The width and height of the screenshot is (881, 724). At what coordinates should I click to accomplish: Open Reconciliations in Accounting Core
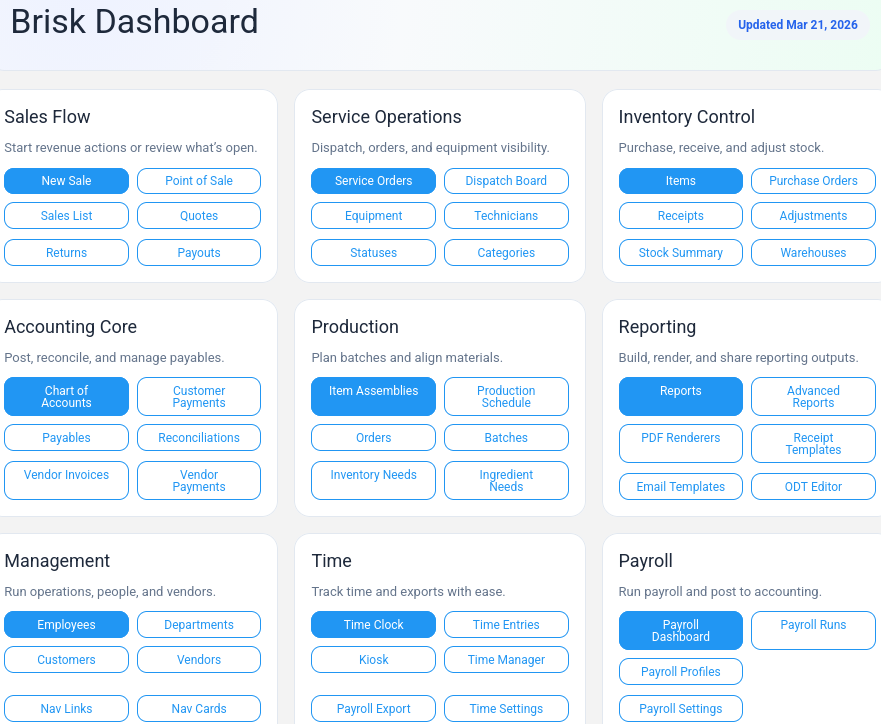coord(198,437)
